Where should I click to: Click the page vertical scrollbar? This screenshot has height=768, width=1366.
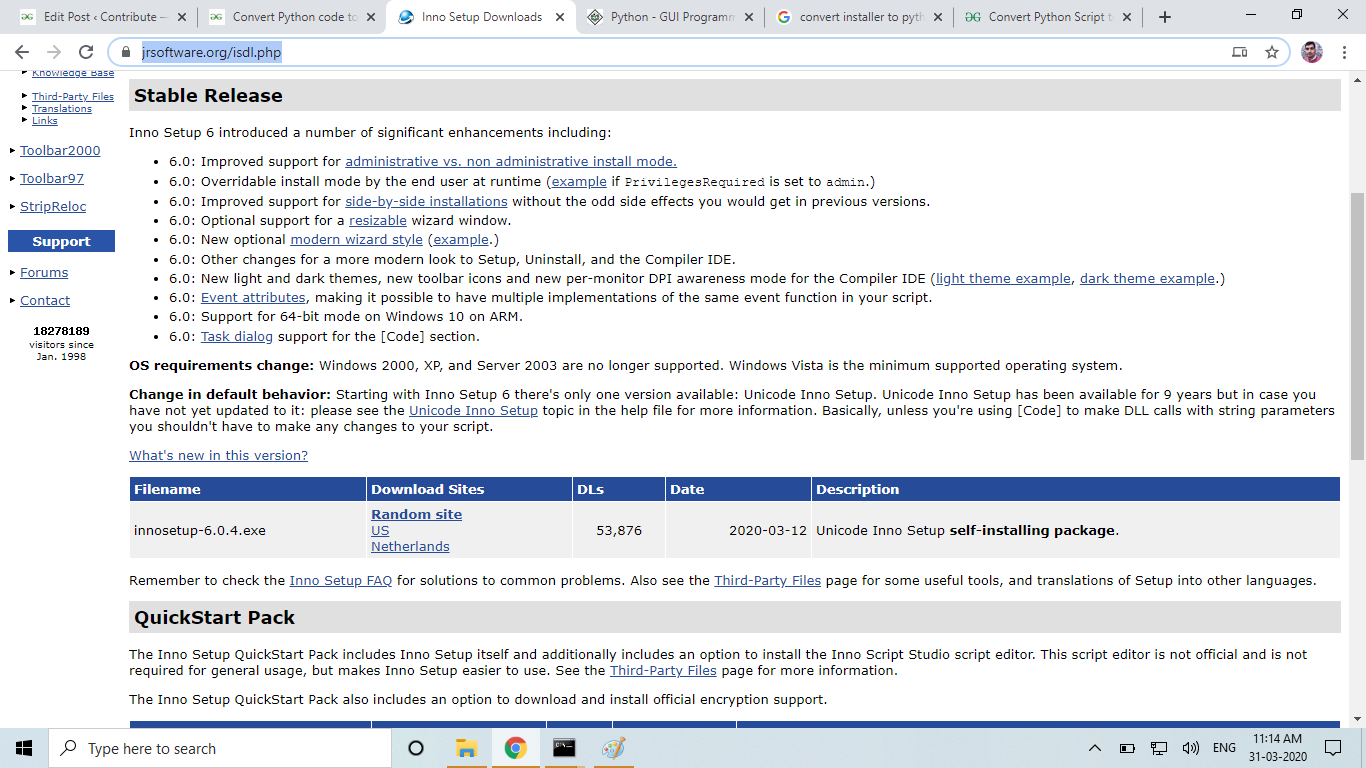pyautogui.click(x=1357, y=327)
